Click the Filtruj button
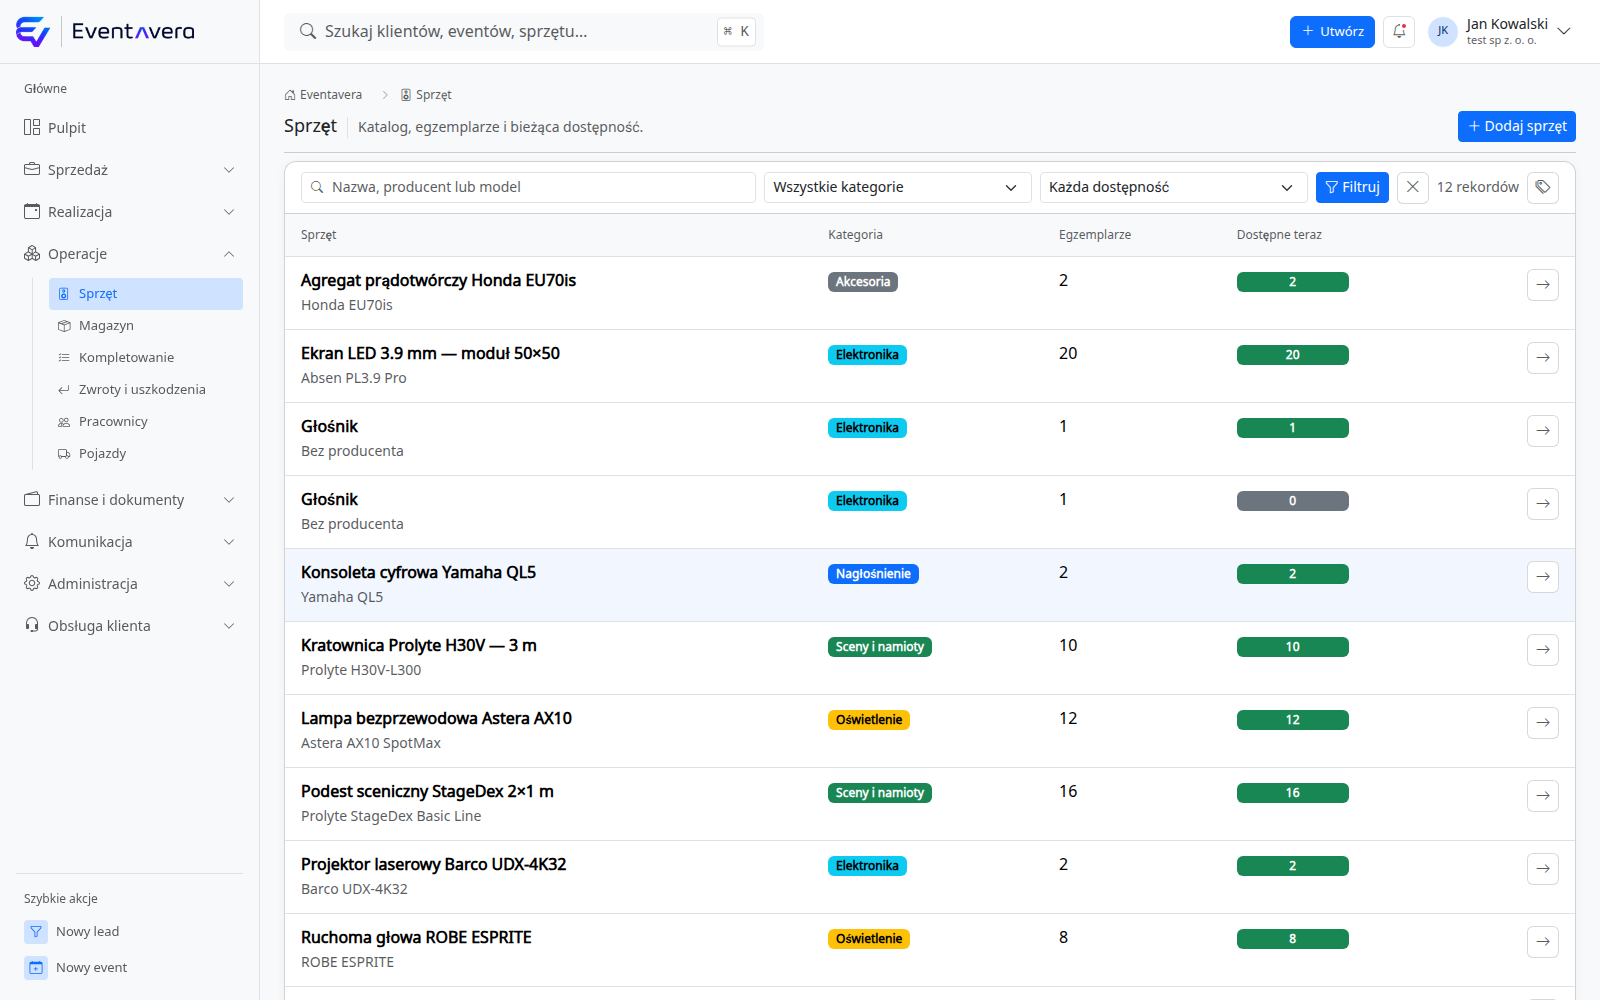 pos(1352,187)
